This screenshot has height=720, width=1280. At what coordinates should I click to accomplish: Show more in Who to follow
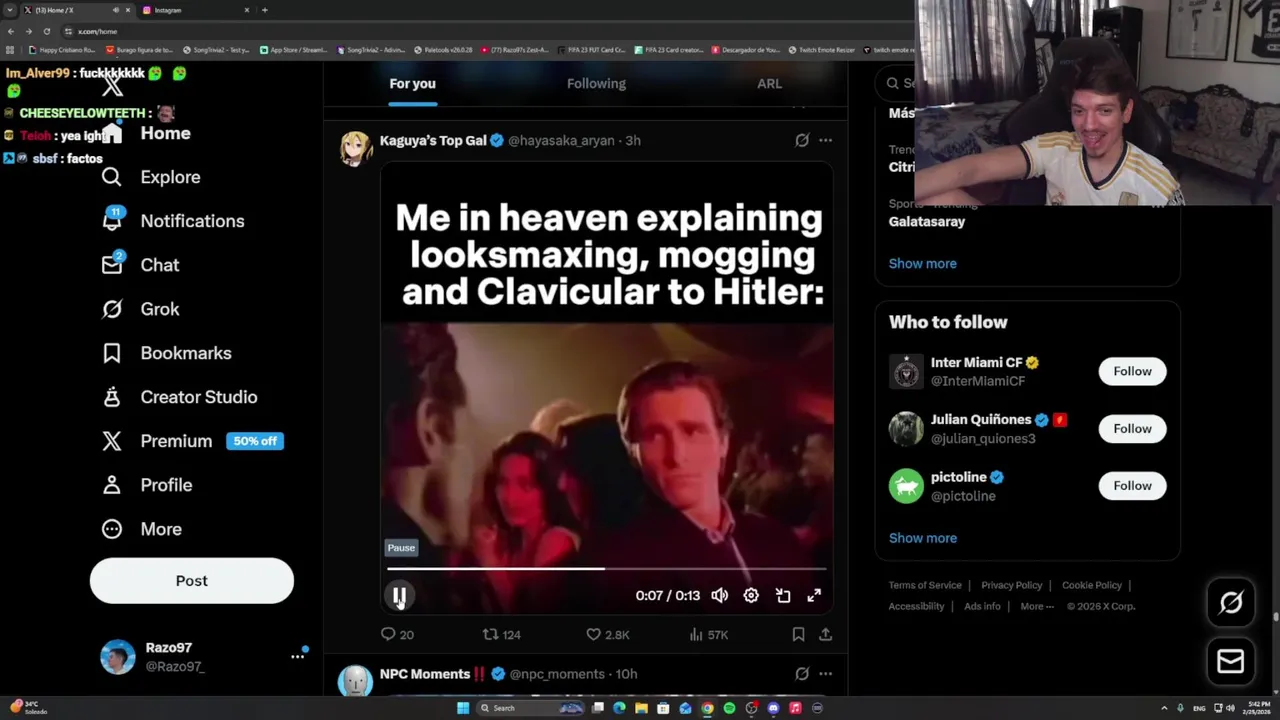[x=922, y=538]
